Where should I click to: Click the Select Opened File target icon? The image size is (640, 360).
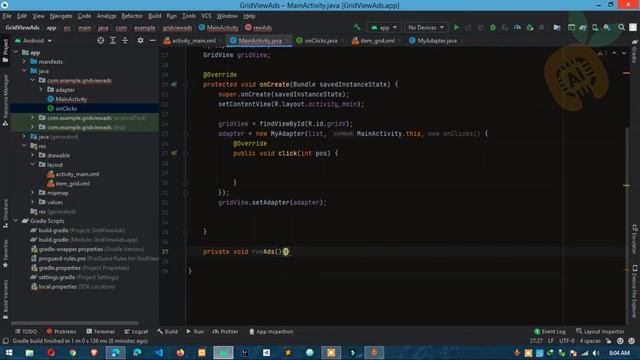coord(100,40)
